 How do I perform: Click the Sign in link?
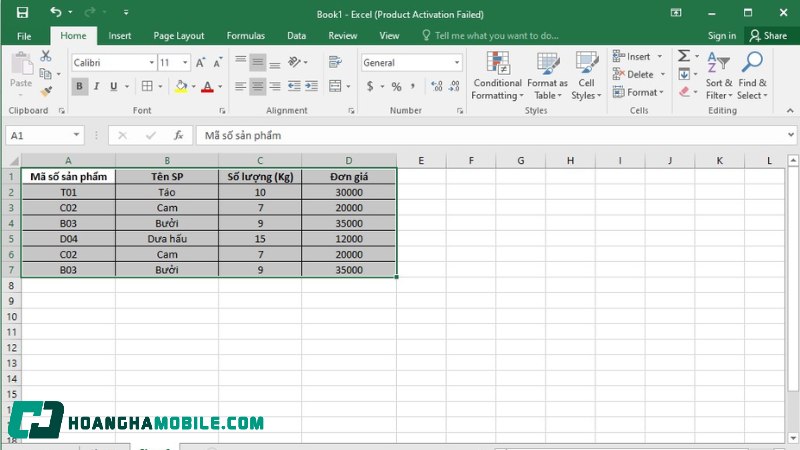tap(721, 36)
